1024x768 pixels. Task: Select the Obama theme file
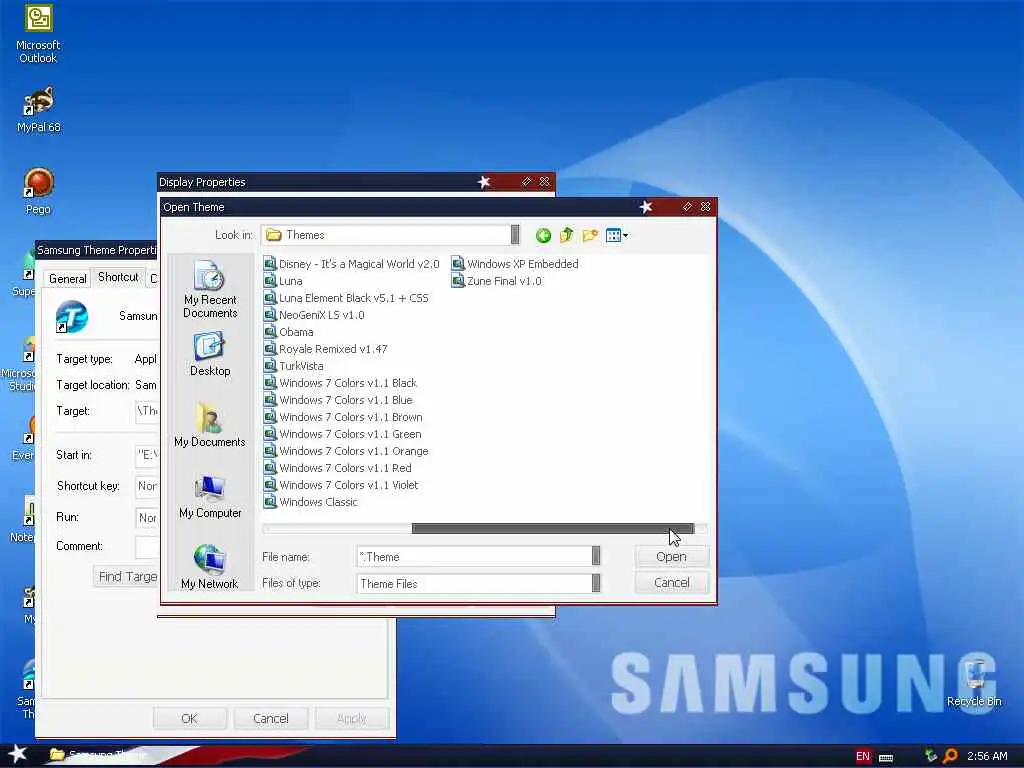(x=289, y=332)
